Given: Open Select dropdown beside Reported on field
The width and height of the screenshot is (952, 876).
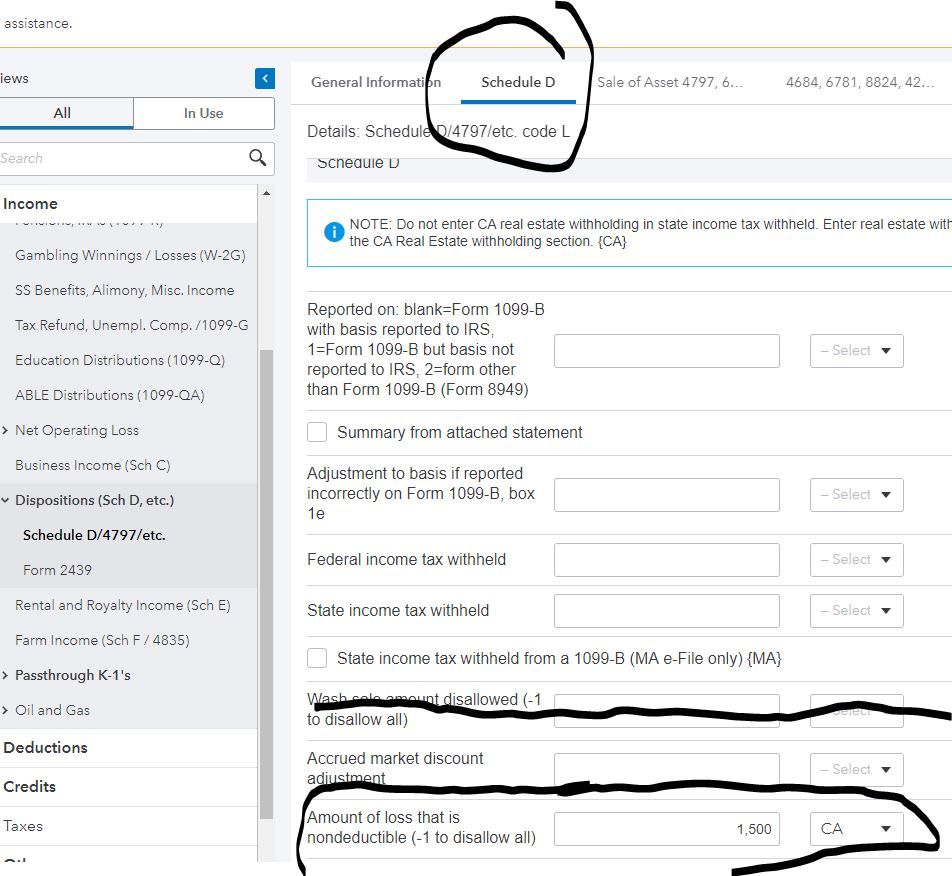Looking at the screenshot, I should tap(856, 351).
